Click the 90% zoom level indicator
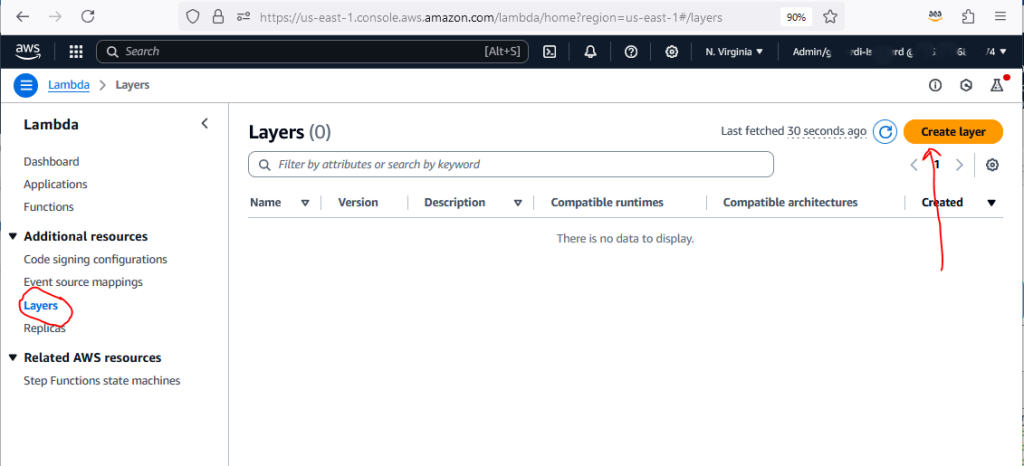Viewport: 1024px width, 466px height. pyautogui.click(x=796, y=17)
